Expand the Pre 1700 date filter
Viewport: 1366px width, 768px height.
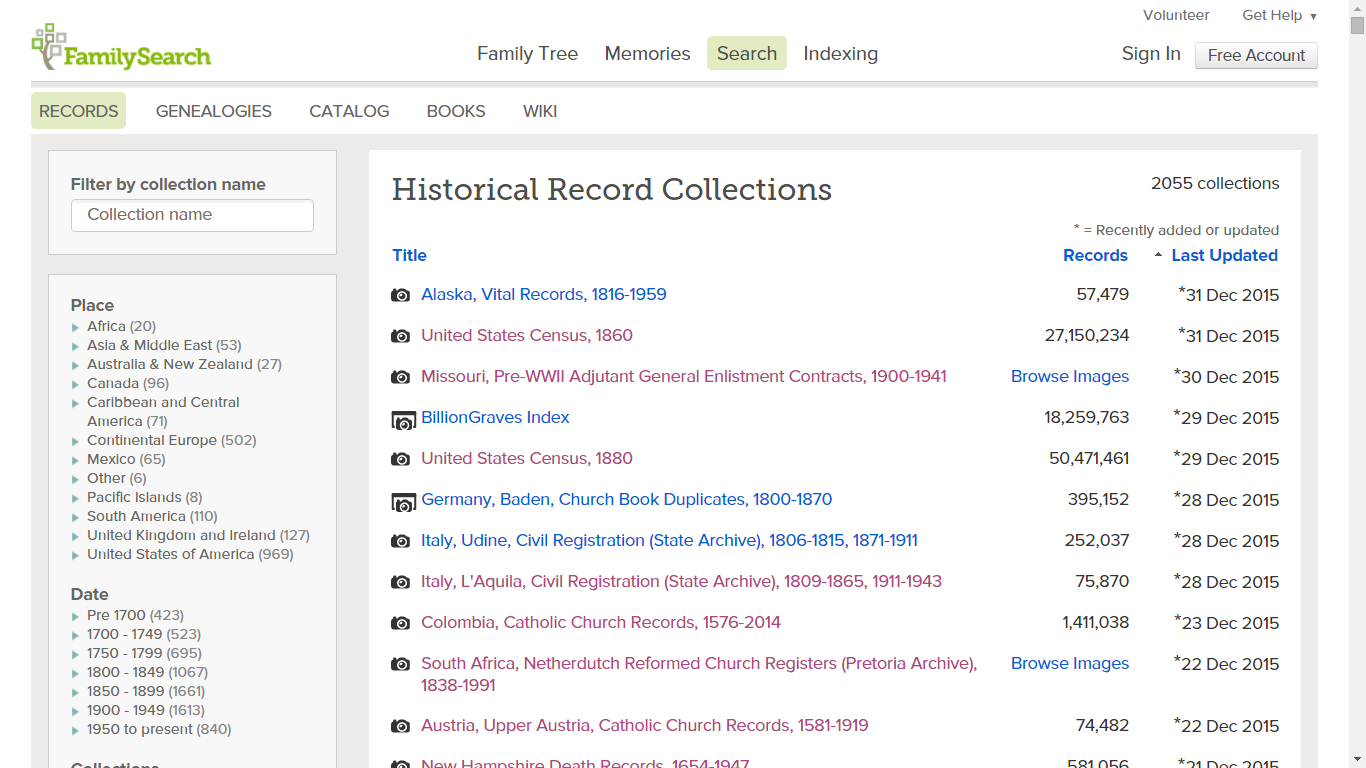[x=76, y=616]
